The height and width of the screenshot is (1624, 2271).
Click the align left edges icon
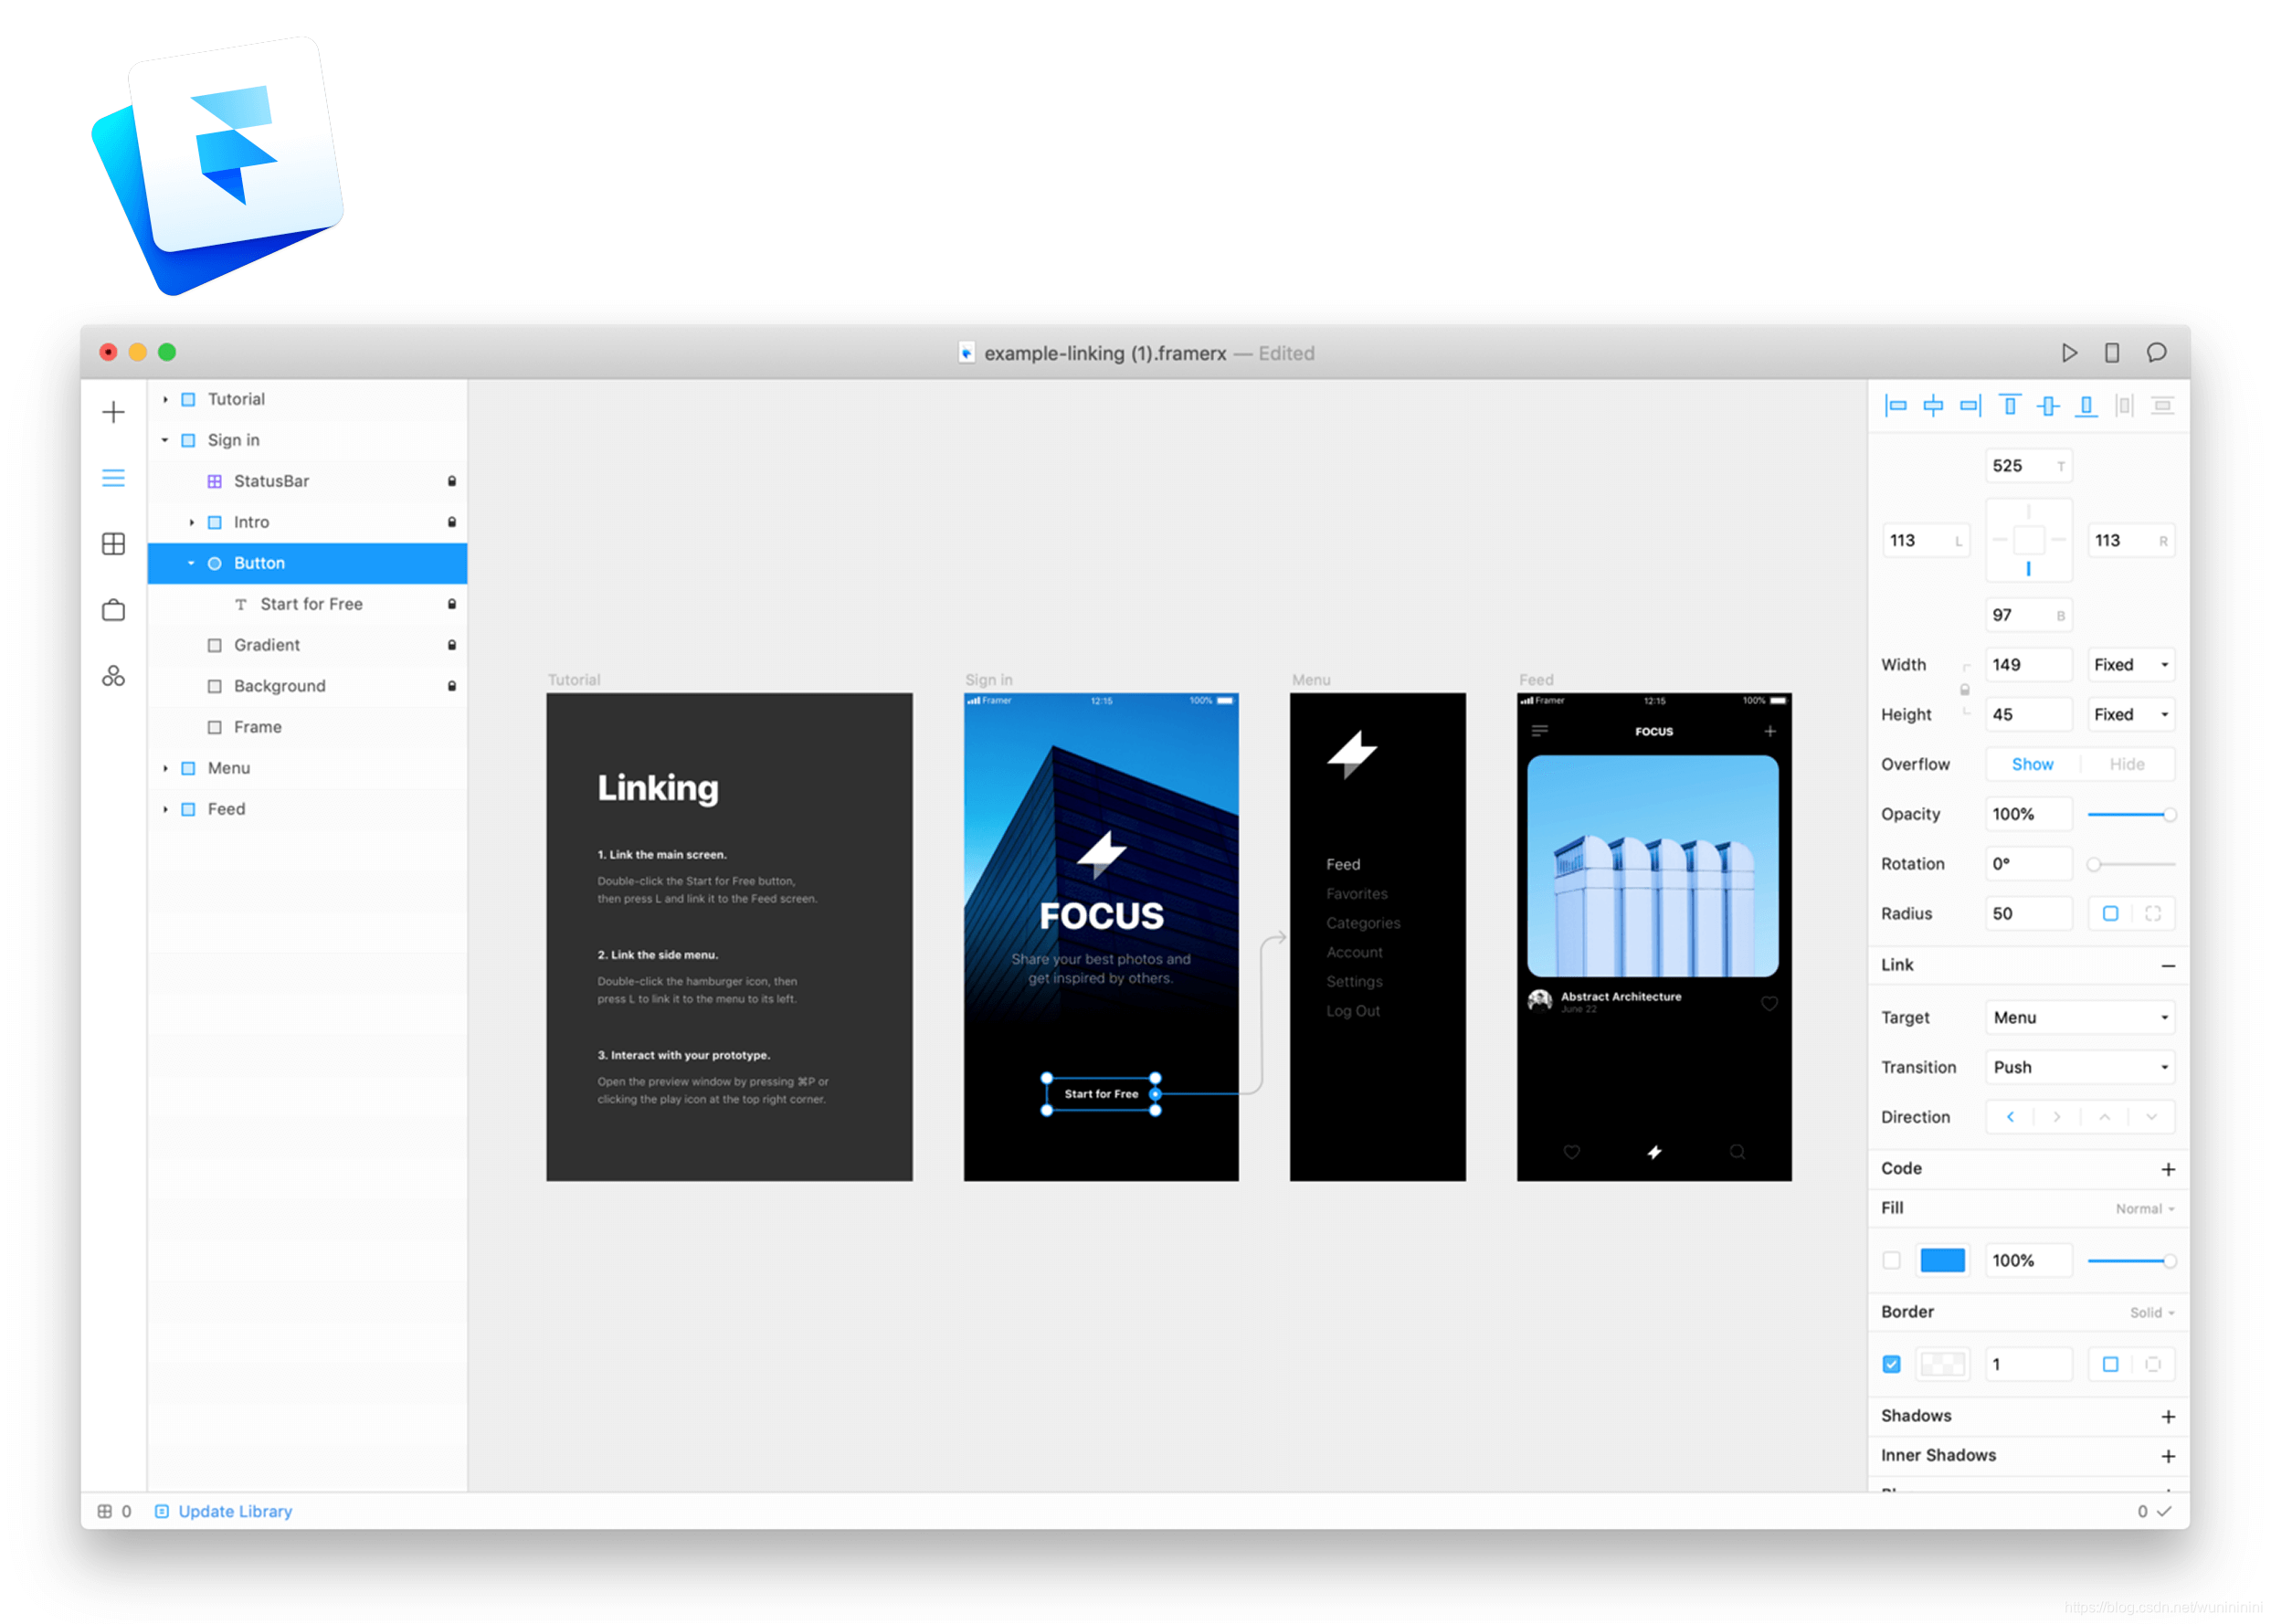click(1895, 406)
